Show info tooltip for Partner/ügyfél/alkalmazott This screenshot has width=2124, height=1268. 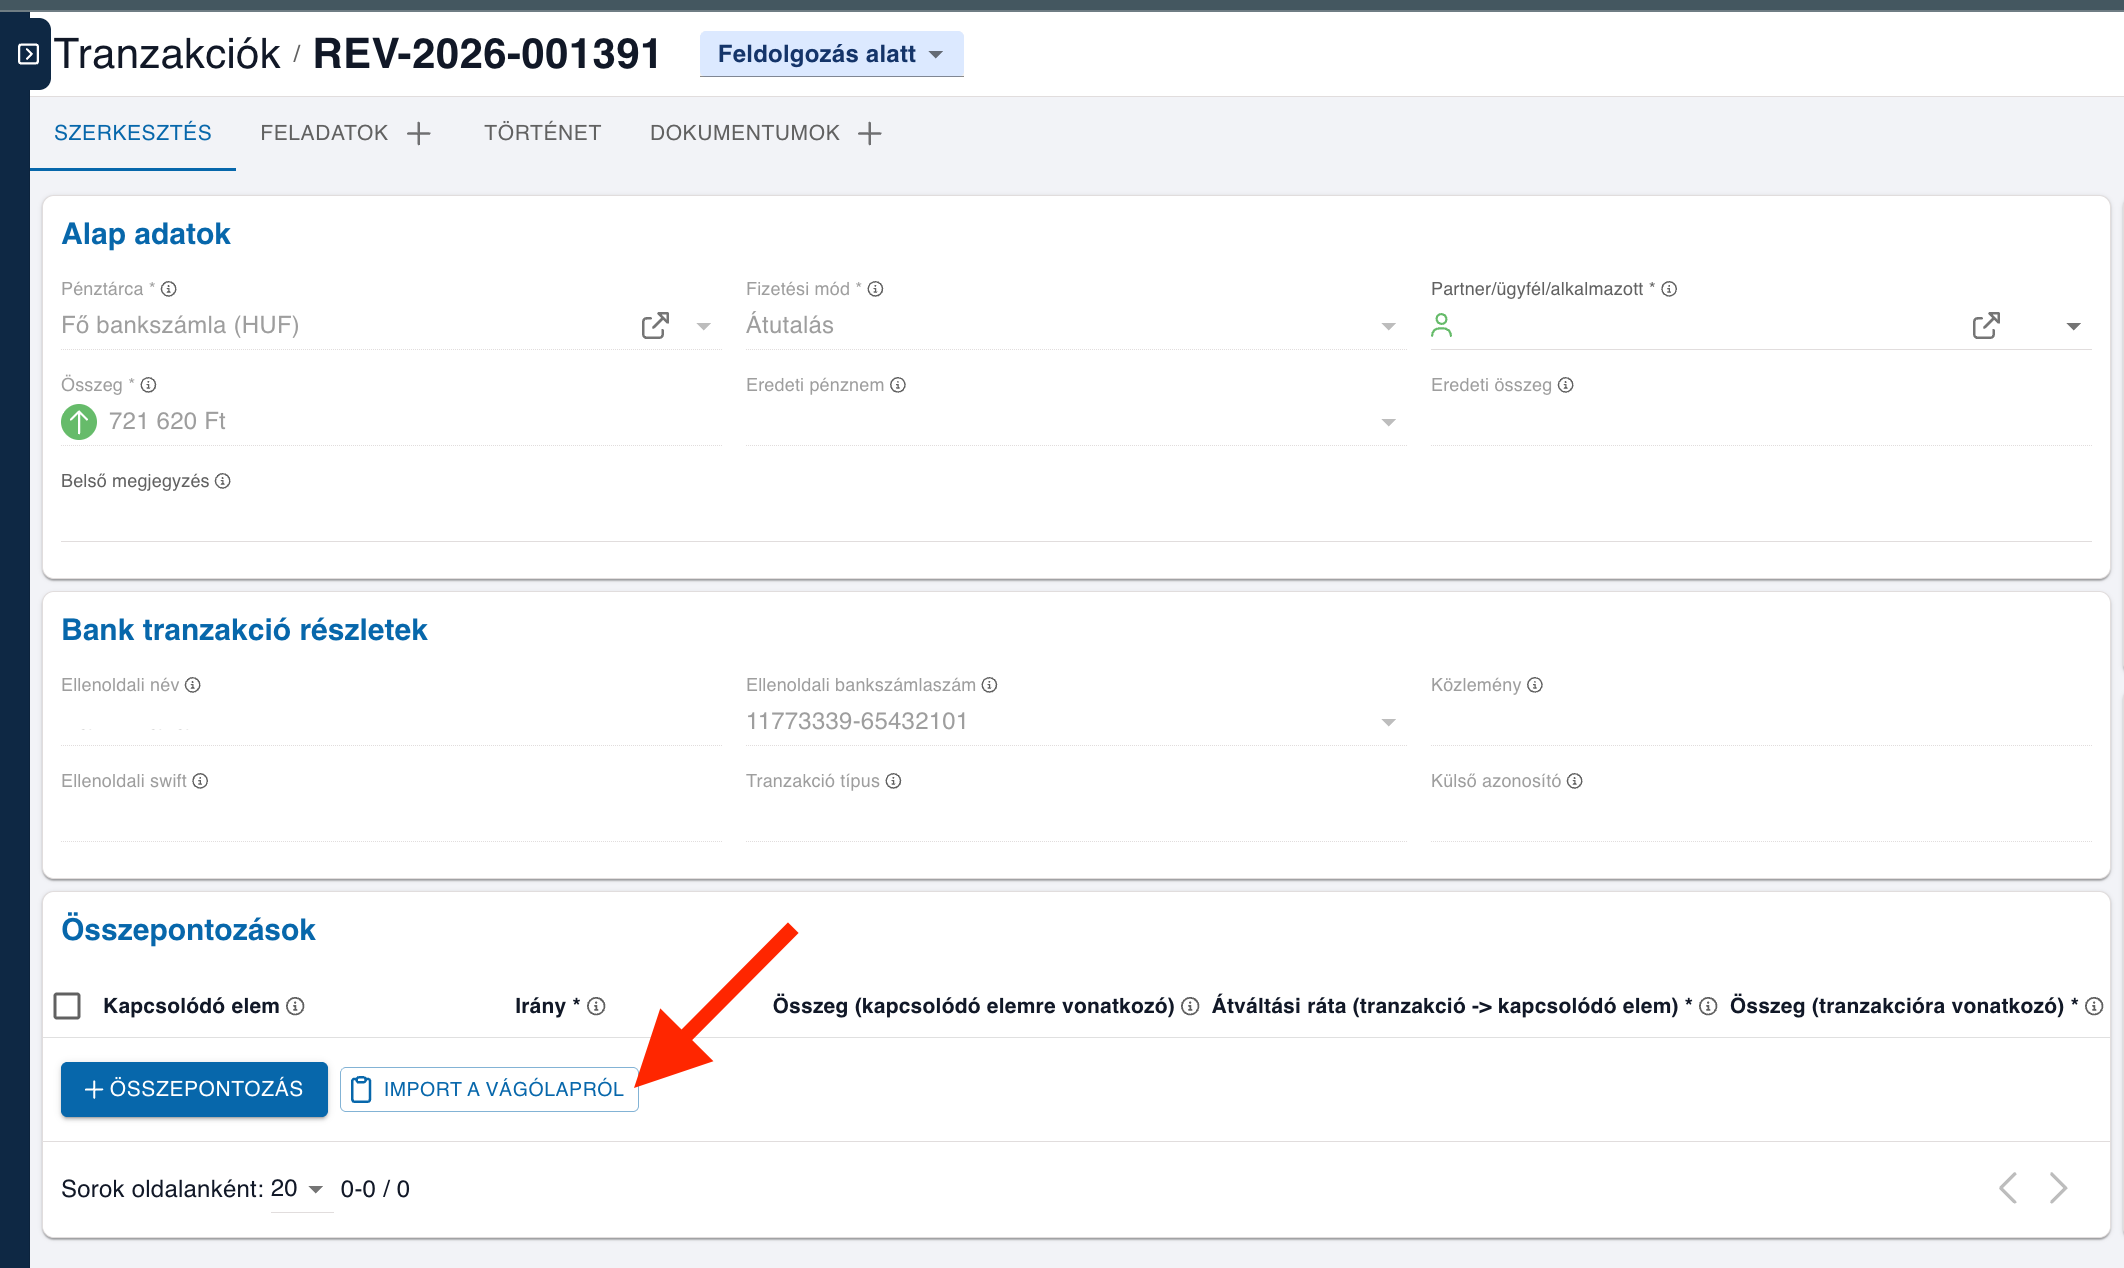(x=1669, y=289)
